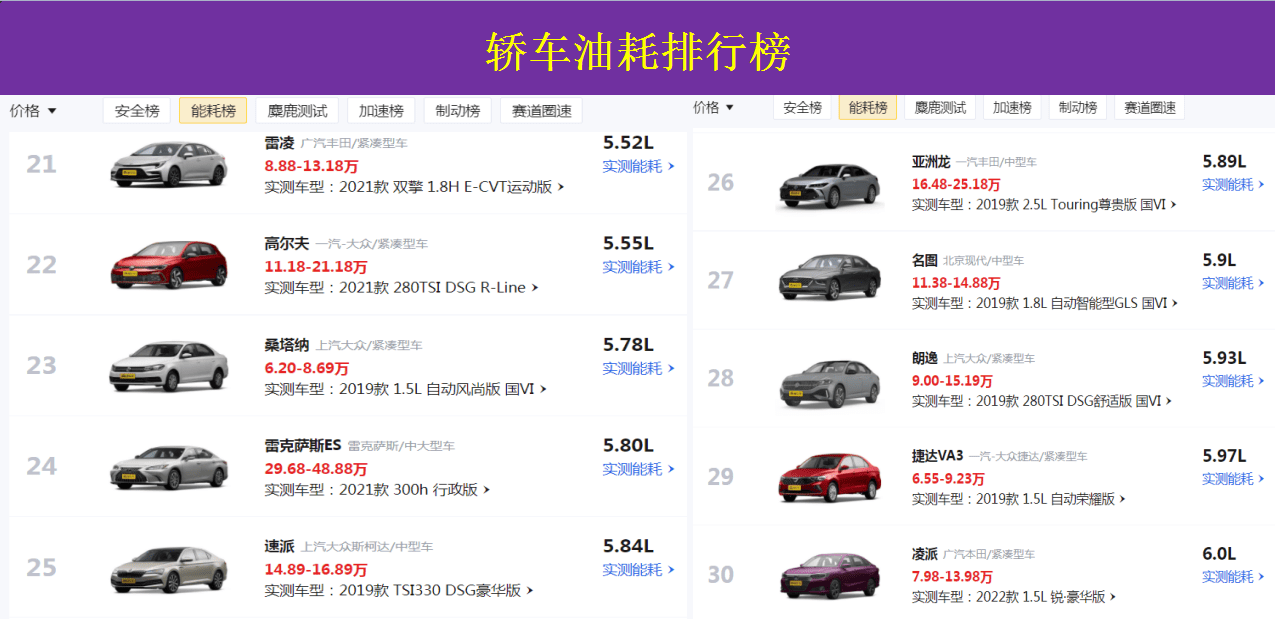Click price text 8.88-13.18万
The width and height of the screenshot is (1275, 619).
coord(311,165)
